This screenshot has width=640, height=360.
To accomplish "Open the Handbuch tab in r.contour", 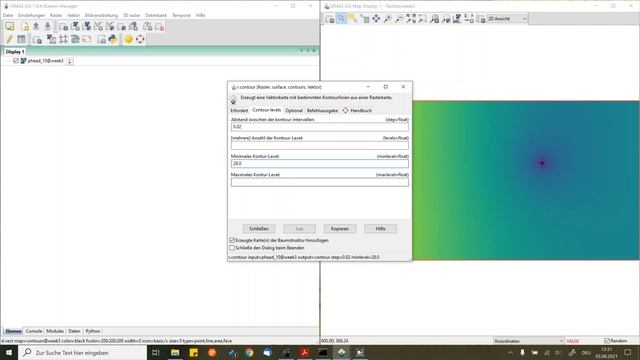I will pos(357,111).
